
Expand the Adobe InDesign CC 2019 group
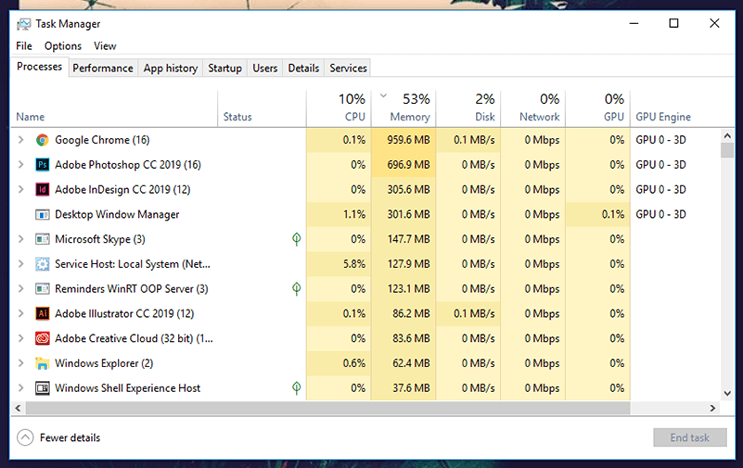point(21,189)
